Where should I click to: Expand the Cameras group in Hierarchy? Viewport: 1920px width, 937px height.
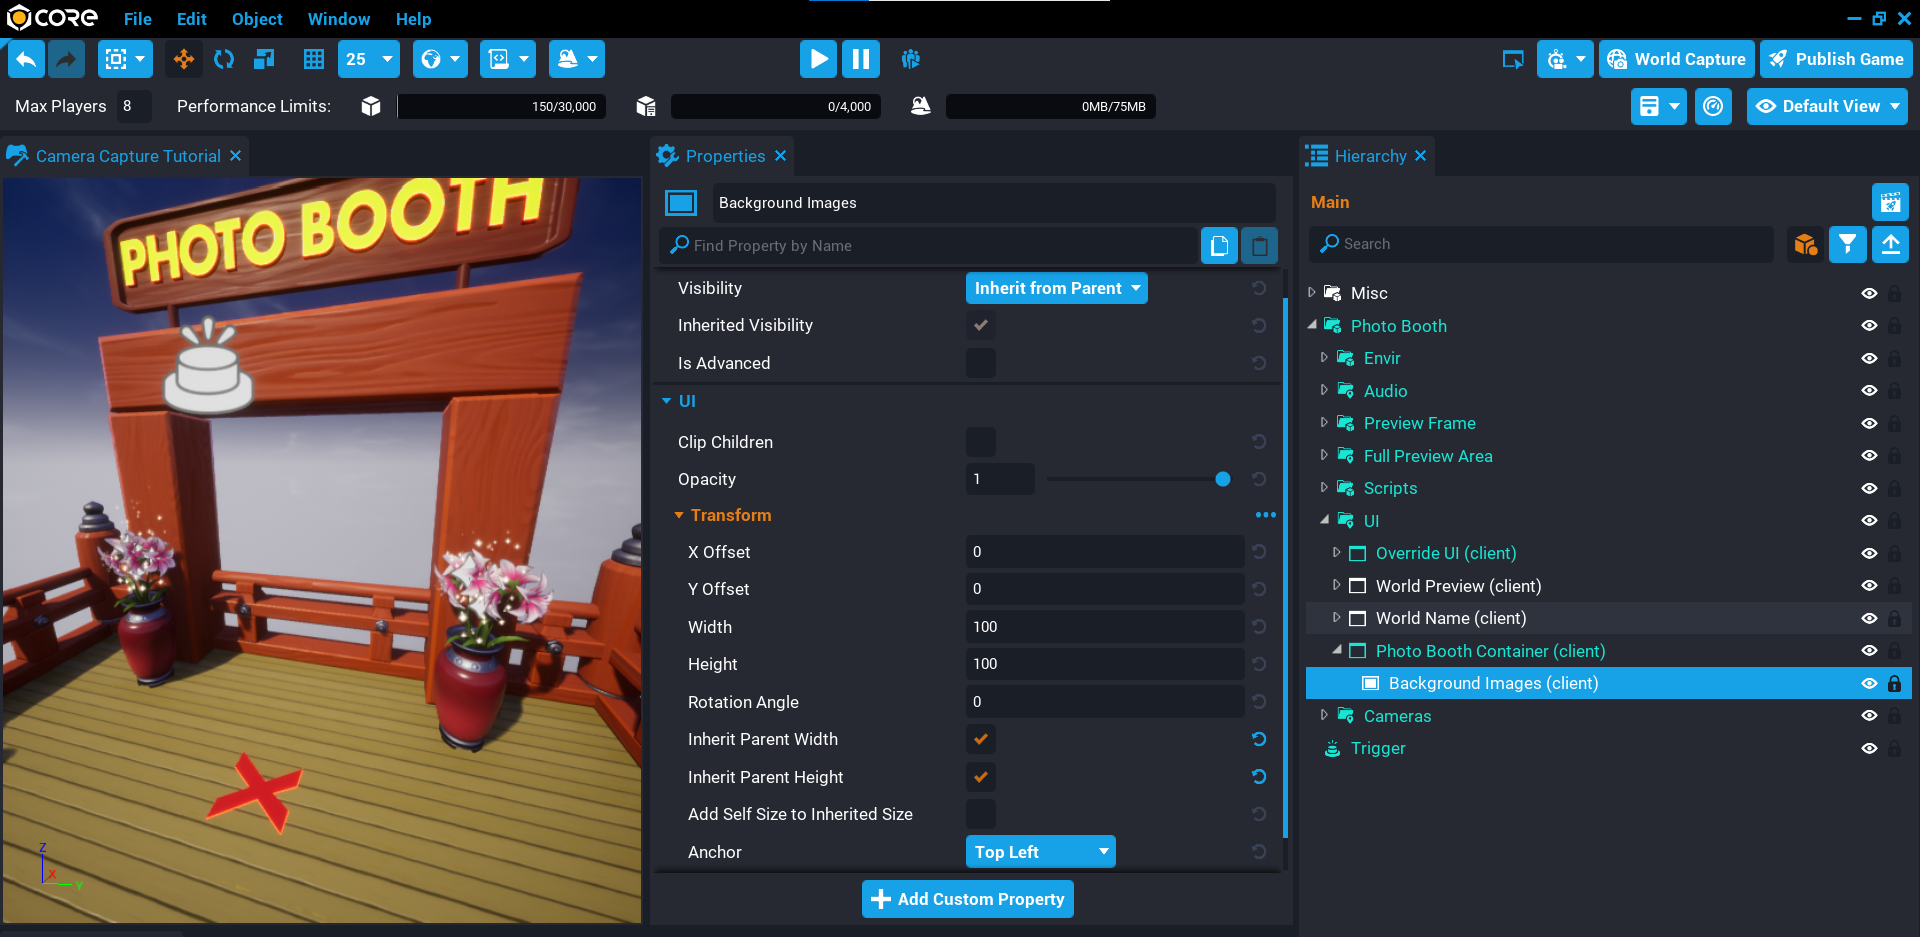tap(1324, 715)
